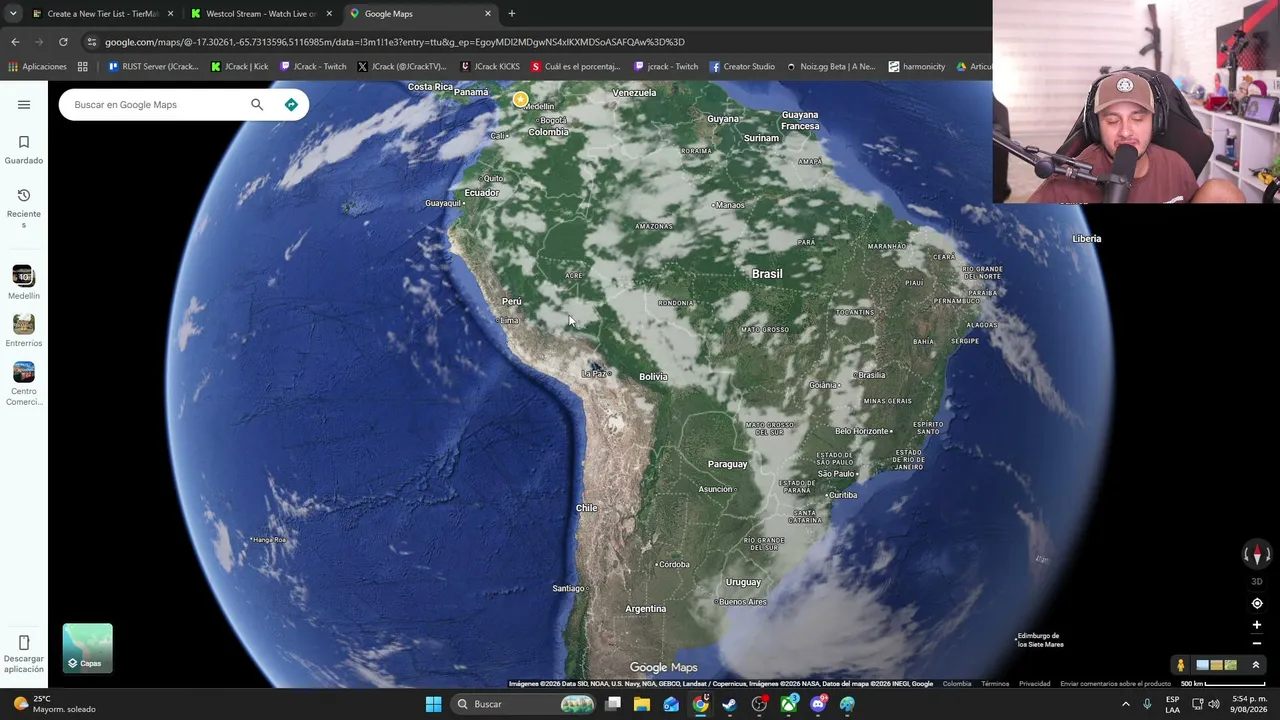Click the Brasil country label on map
This screenshot has width=1280, height=720.
pyautogui.click(x=767, y=274)
